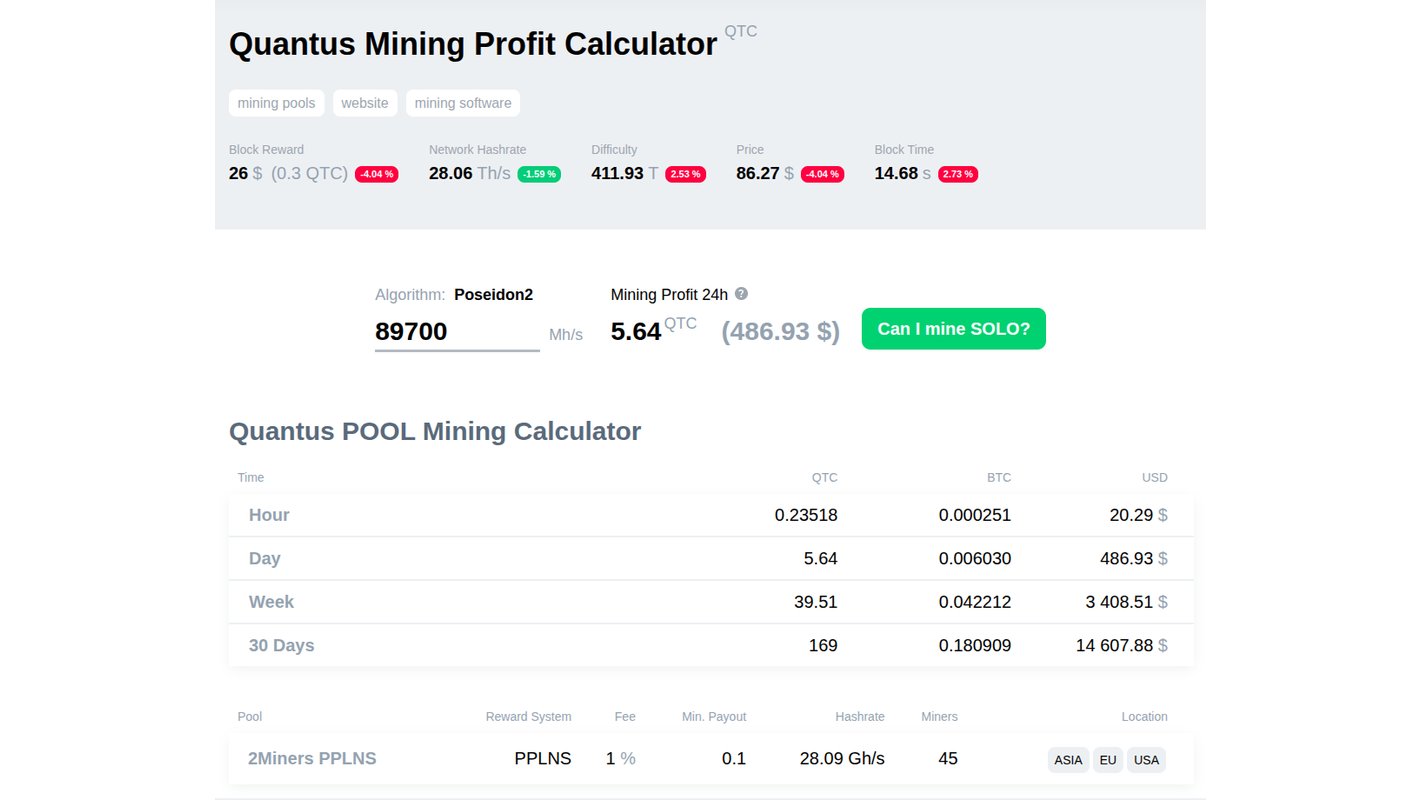Click the Mining Profit 24h help icon
The height and width of the screenshot is (800, 1422).
741,294
